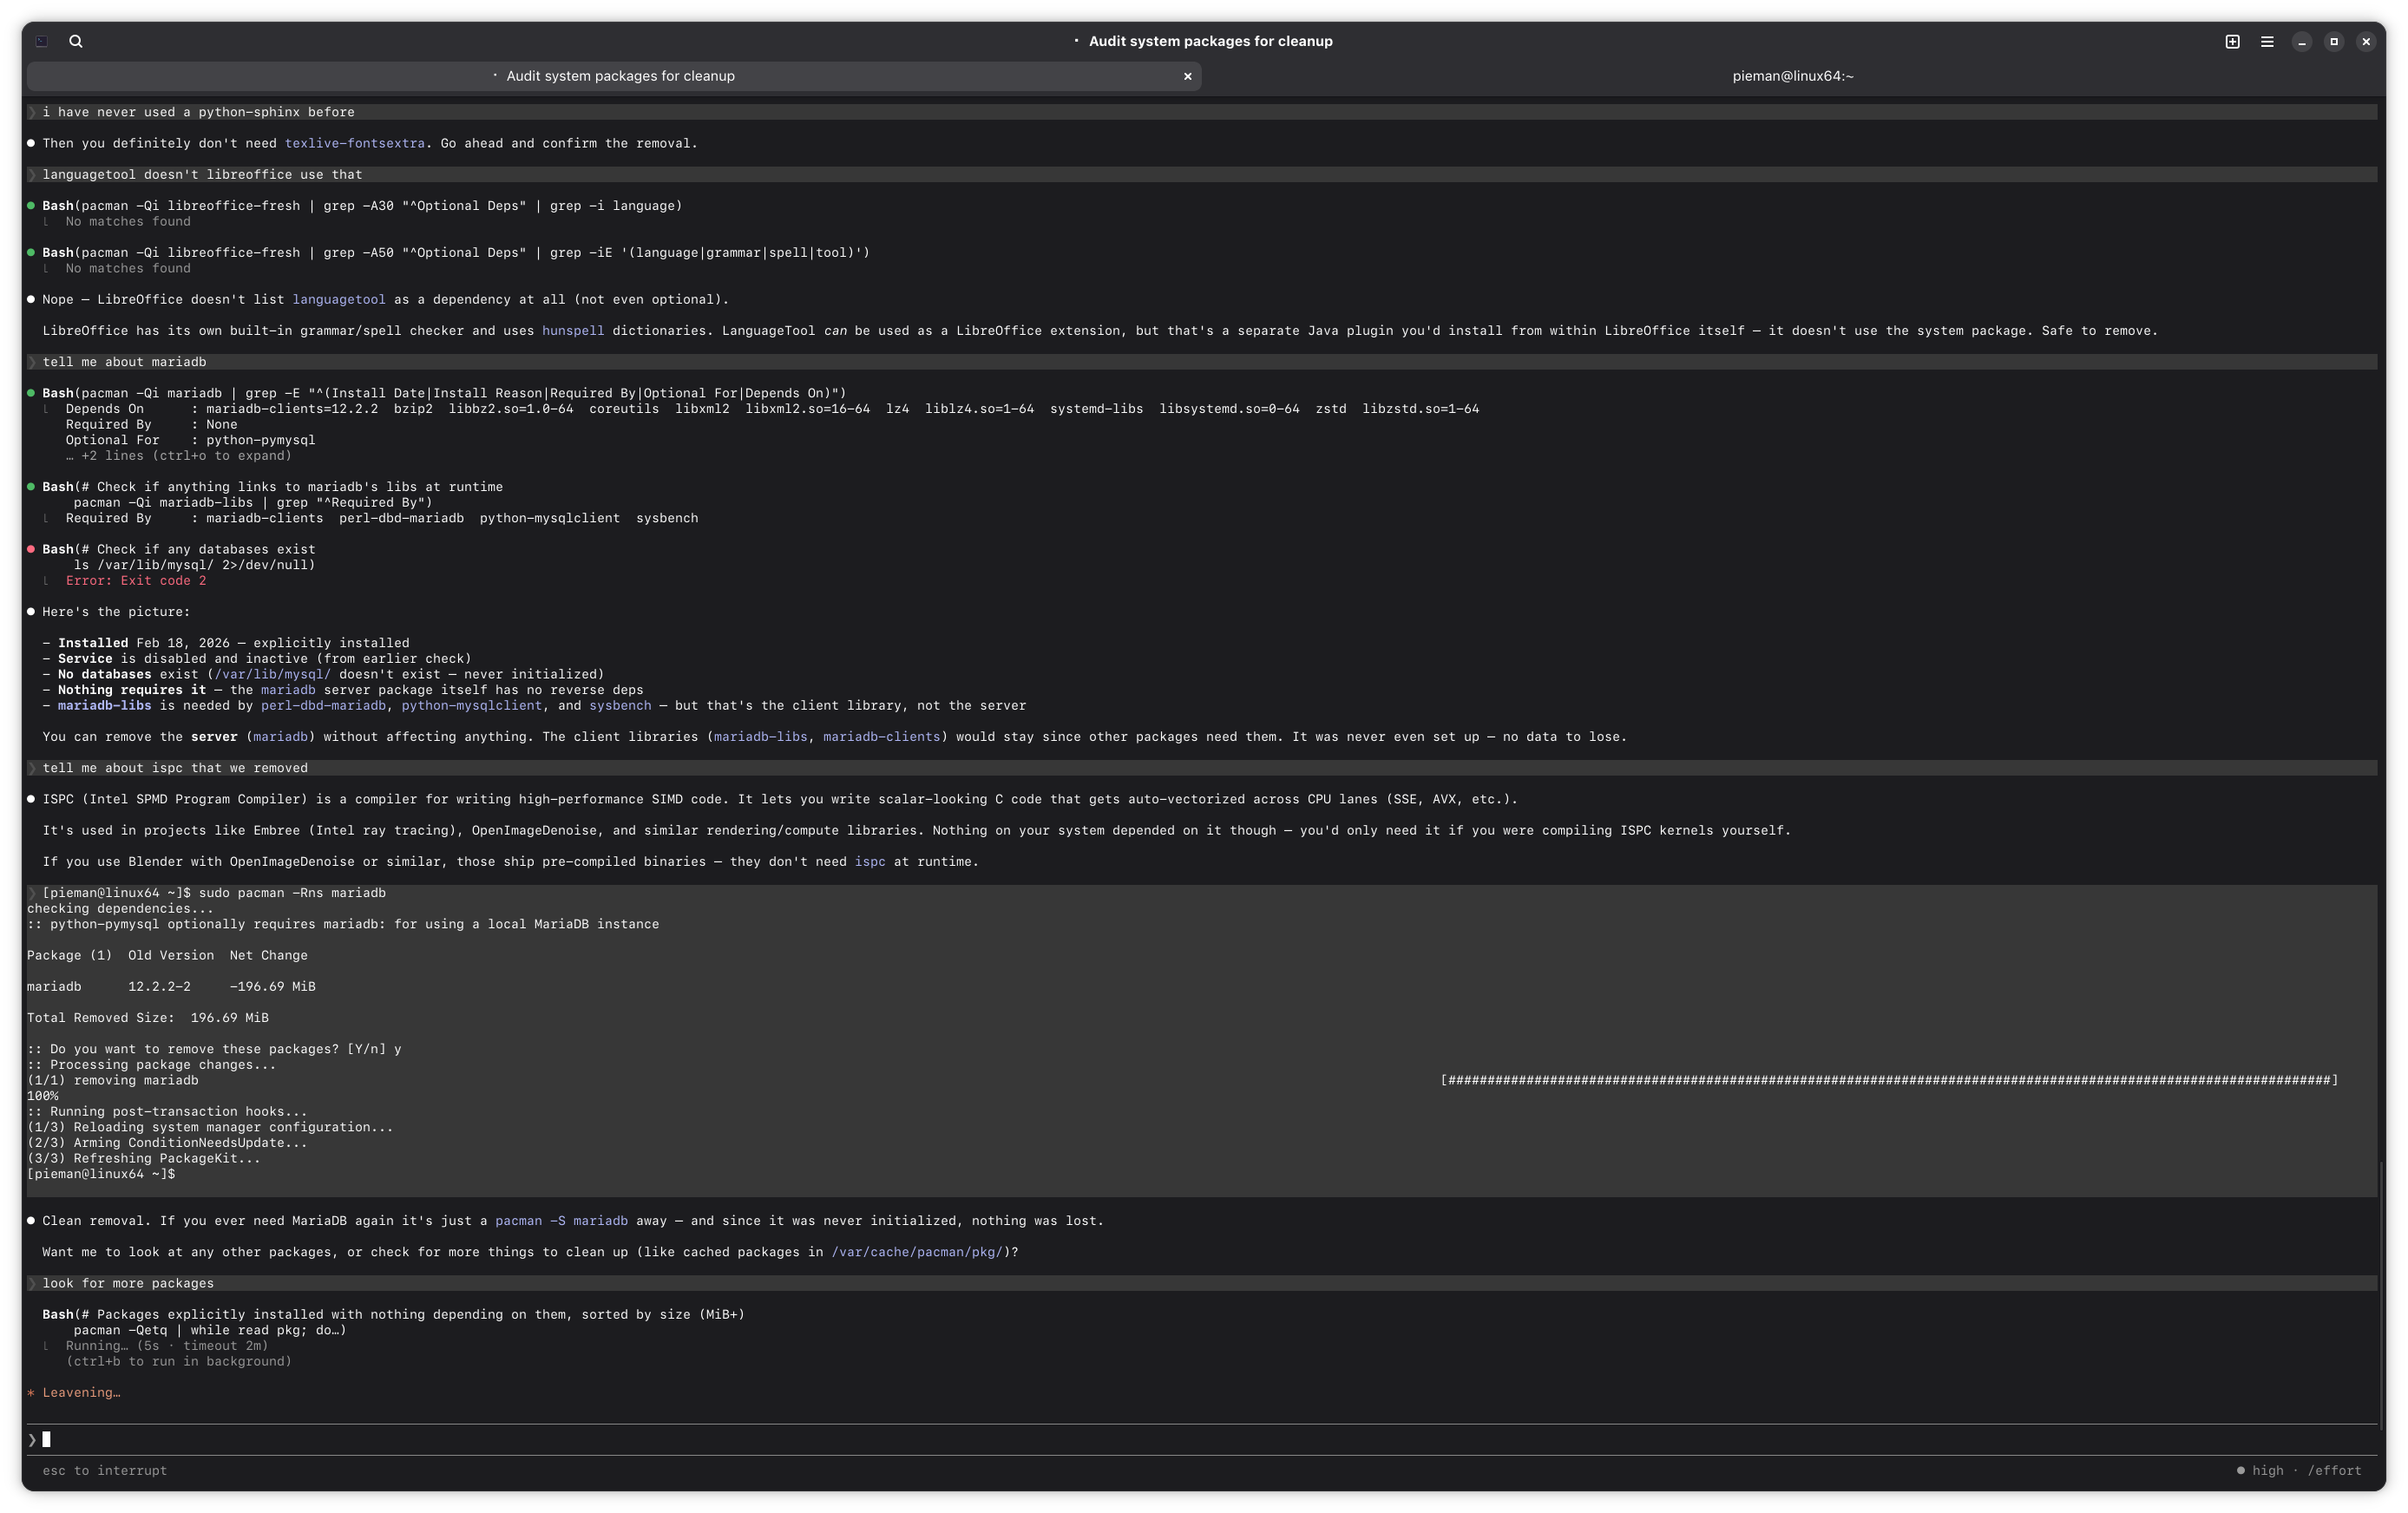Click chevron beside 'look for more packages' prompt
The height and width of the screenshot is (1513, 2408).
[32, 1283]
